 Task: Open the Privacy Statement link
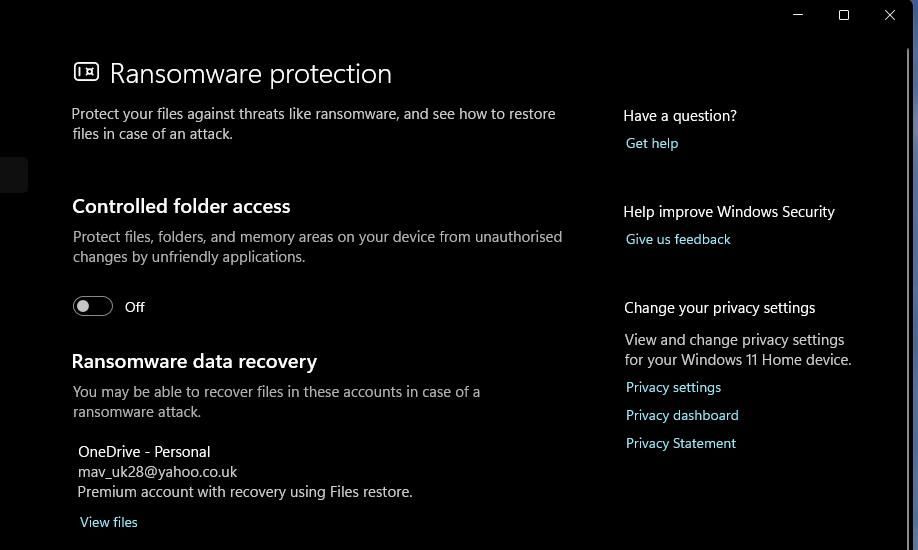680,443
